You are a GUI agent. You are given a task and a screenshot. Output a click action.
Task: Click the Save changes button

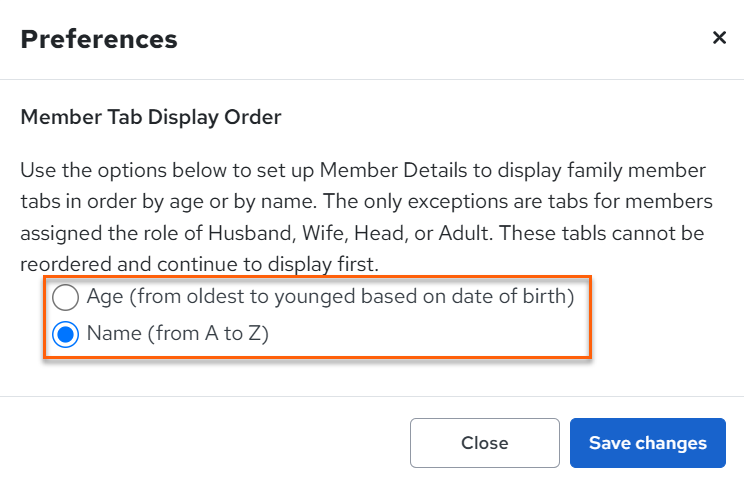(x=648, y=443)
